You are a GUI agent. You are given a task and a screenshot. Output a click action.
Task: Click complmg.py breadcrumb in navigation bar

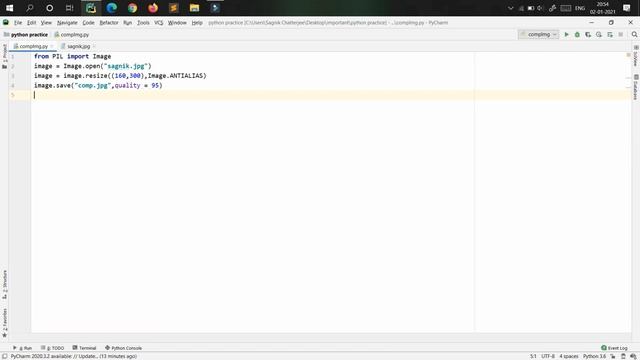(x=72, y=35)
